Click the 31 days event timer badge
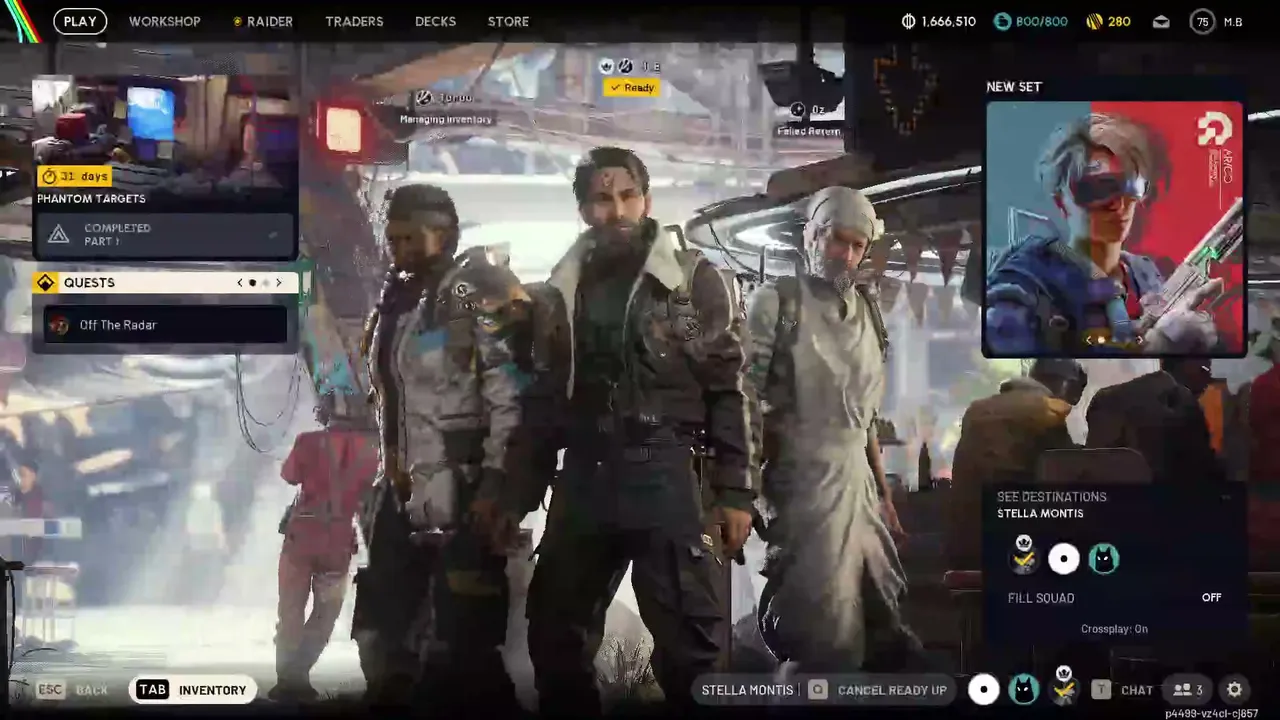This screenshot has height=720, width=1280. [74, 176]
